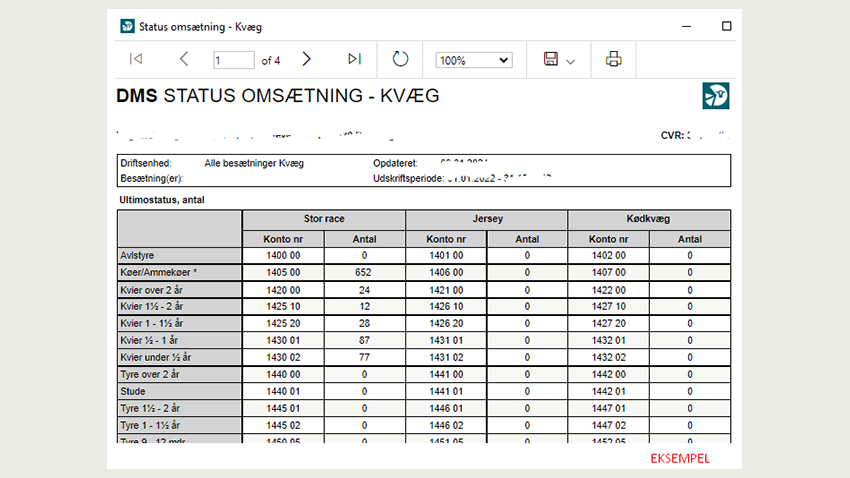Select the Jersey column header
This screenshot has width=850, height=478.
(486, 219)
